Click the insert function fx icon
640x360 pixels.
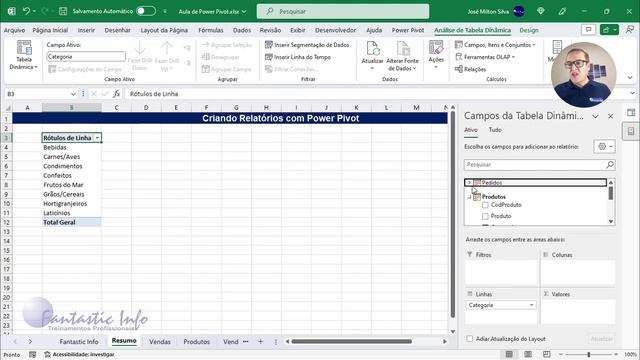coord(116,94)
